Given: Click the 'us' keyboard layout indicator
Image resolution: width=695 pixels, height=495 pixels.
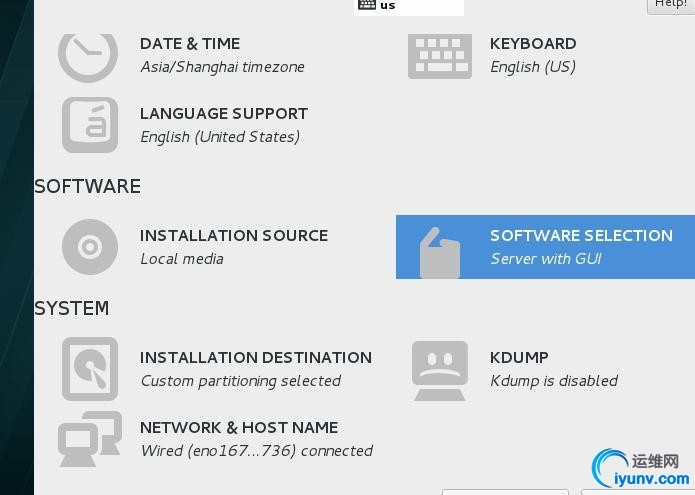Looking at the screenshot, I should [387, 6].
